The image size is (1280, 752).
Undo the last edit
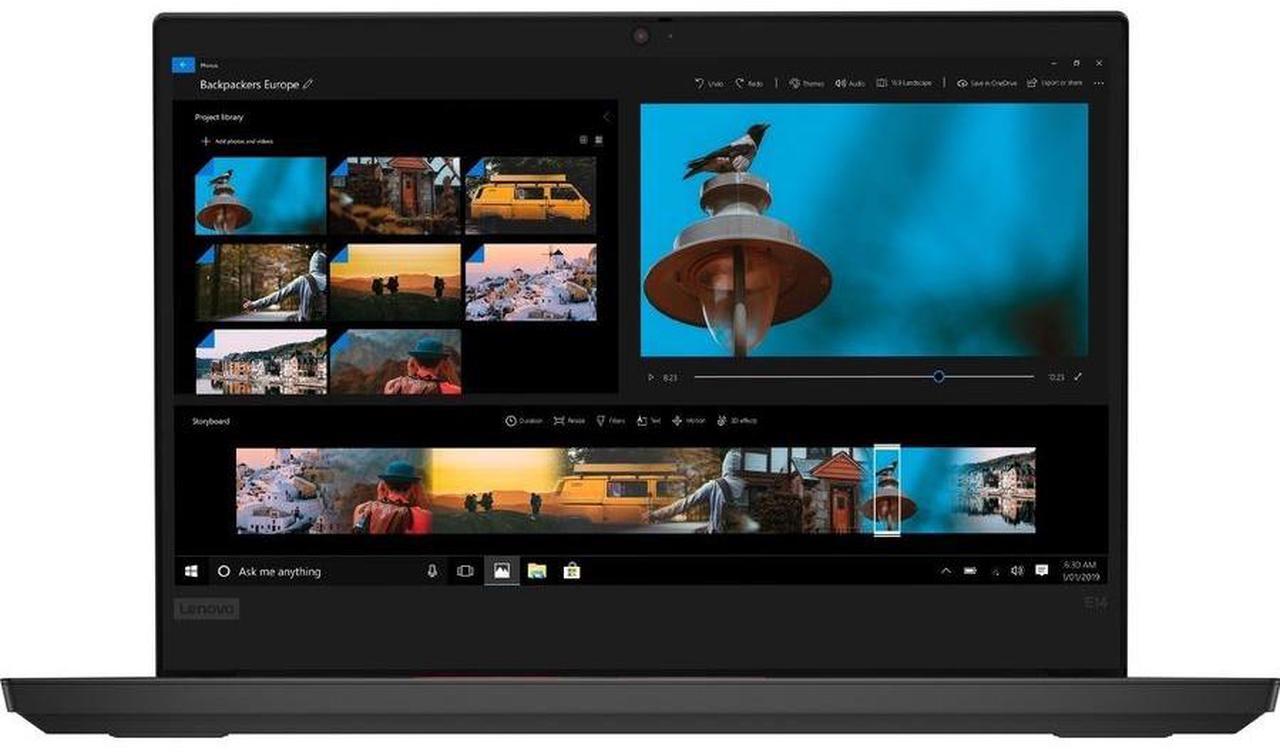709,84
